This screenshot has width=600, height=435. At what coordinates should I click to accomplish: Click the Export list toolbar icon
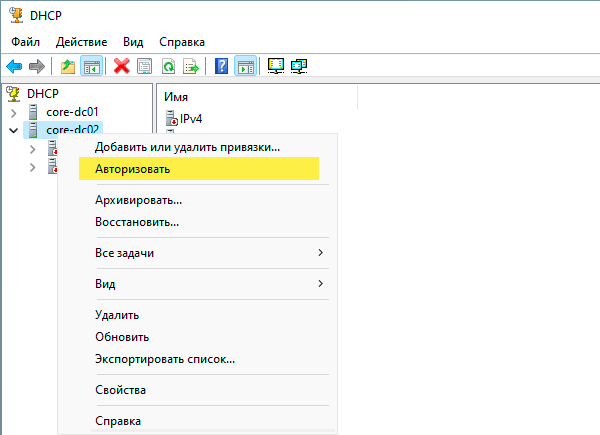coord(191,66)
